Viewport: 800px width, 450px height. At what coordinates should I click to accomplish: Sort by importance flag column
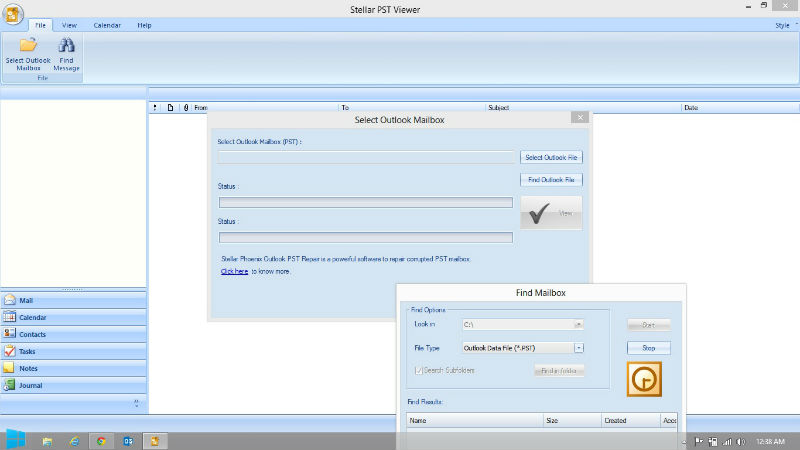click(155, 108)
